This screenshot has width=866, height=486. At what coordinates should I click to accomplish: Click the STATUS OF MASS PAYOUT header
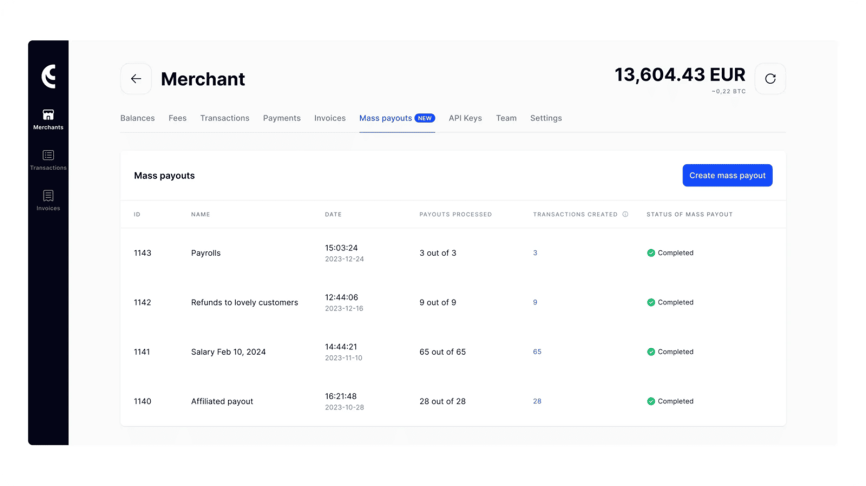coord(689,214)
